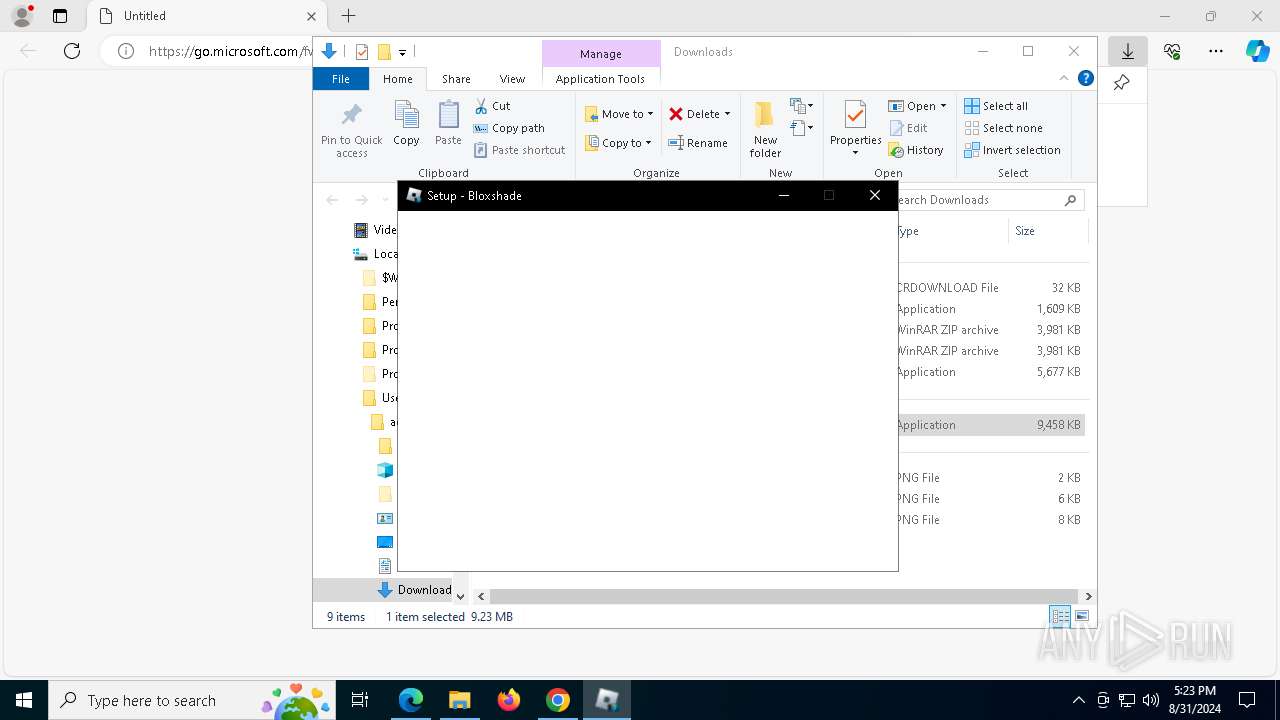The height and width of the screenshot is (720, 1280).
Task: Open the Copy to dropdown
Action: point(618,143)
